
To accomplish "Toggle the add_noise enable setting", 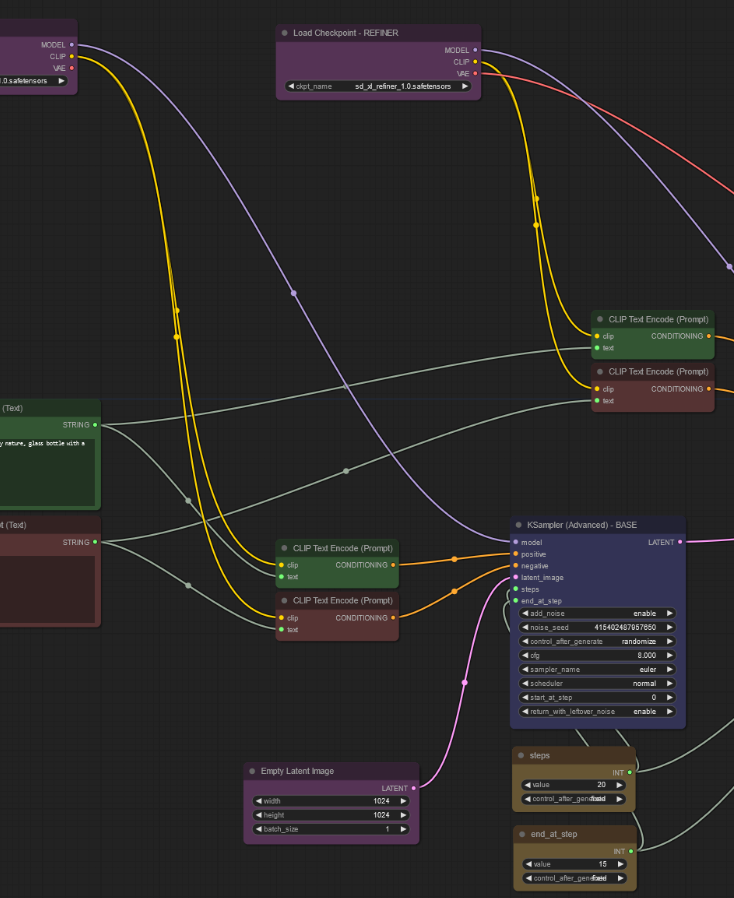I will [x=596, y=613].
